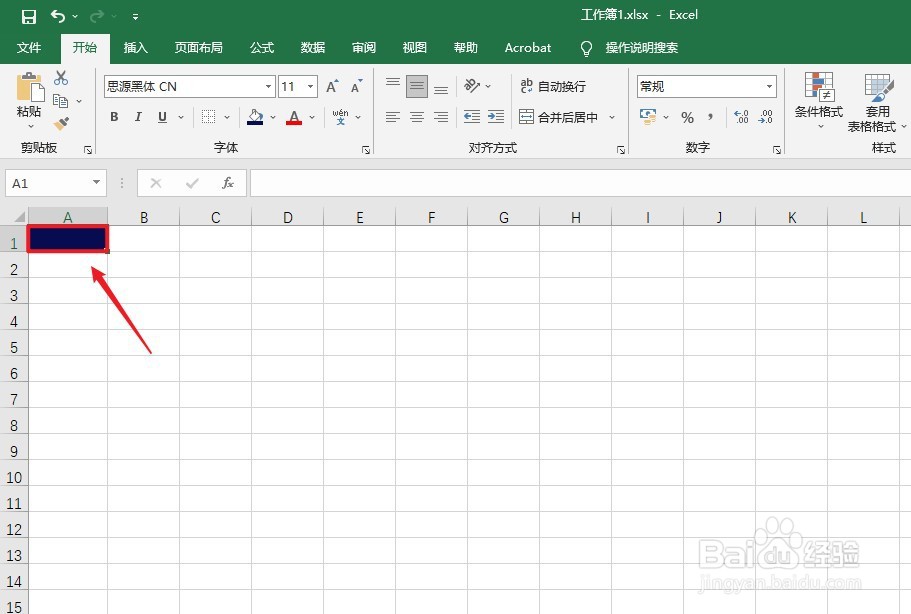Toggle bold formatting in the font group
Image resolution: width=911 pixels, height=614 pixels.
[x=114, y=117]
